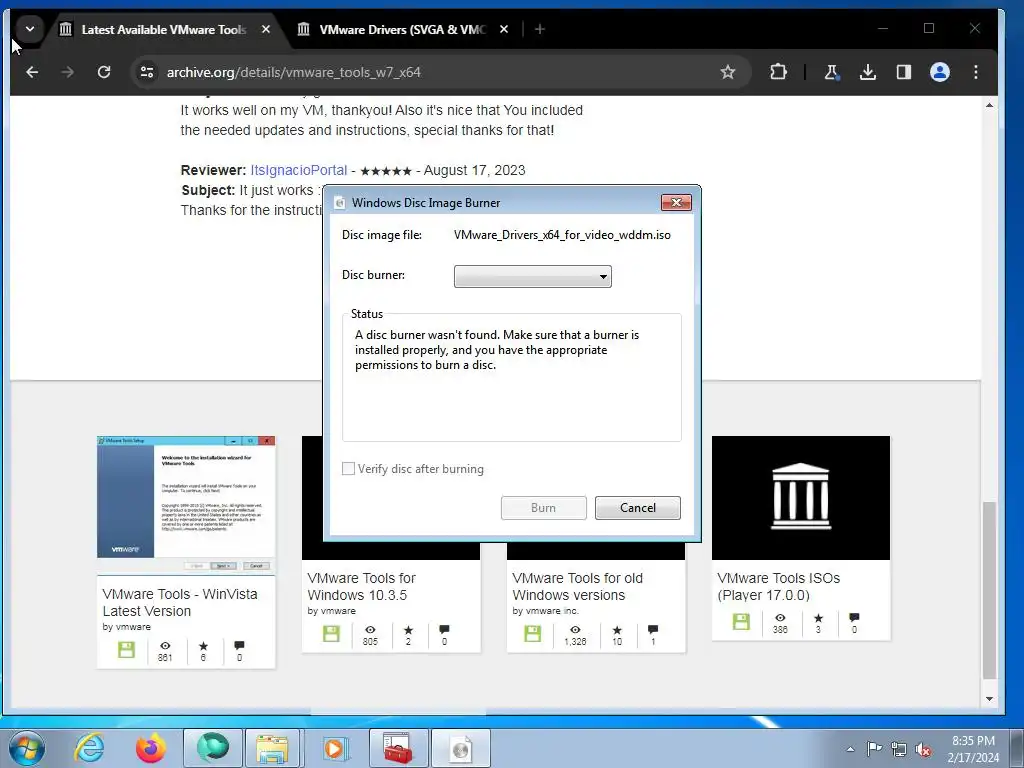Open the taskbar clock showing 8:35 PM
Image resolution: width=1024 pixels, height=768 pixels.
(x=973, y=749)
